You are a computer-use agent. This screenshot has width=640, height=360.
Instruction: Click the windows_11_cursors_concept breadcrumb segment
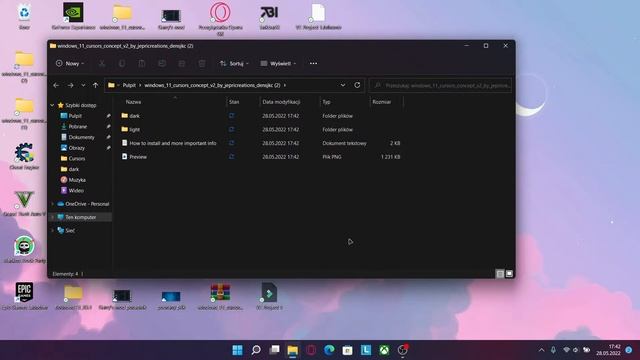(x=212, y=85)
